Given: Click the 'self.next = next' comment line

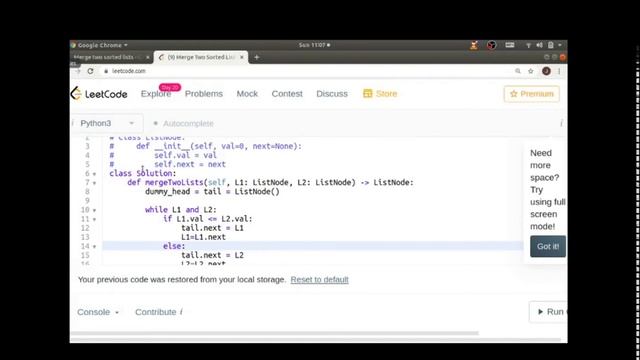Looking at the screenshot, I should pyautogui.click(x=190, y=164).
